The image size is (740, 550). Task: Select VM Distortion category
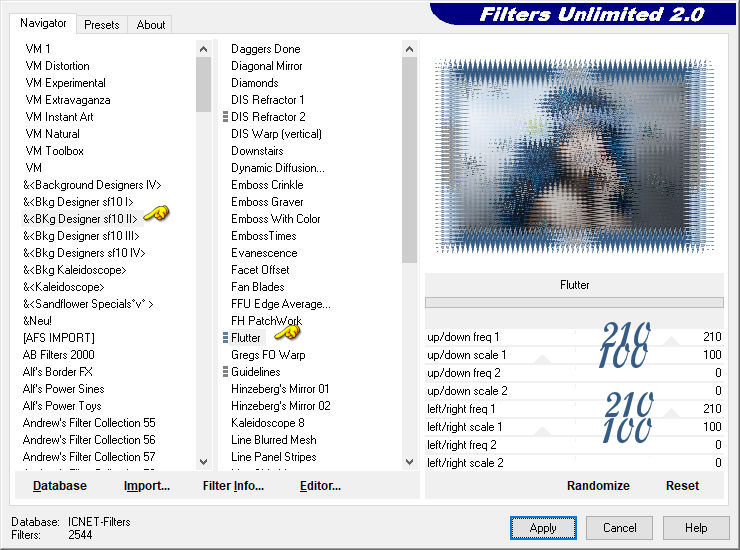tap(58, 66)
